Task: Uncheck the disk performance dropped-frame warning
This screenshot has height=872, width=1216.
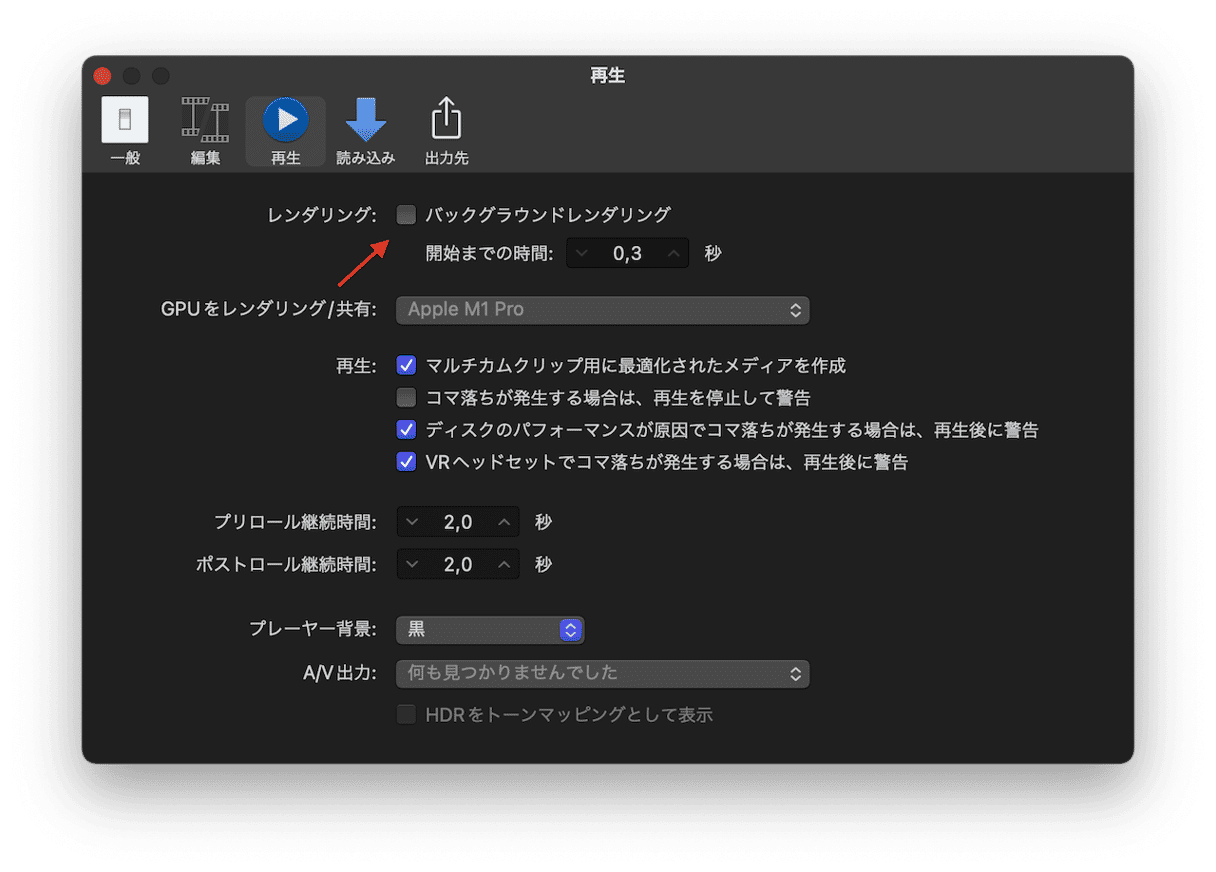Action: pyautogui.click(x=406, y=430)
